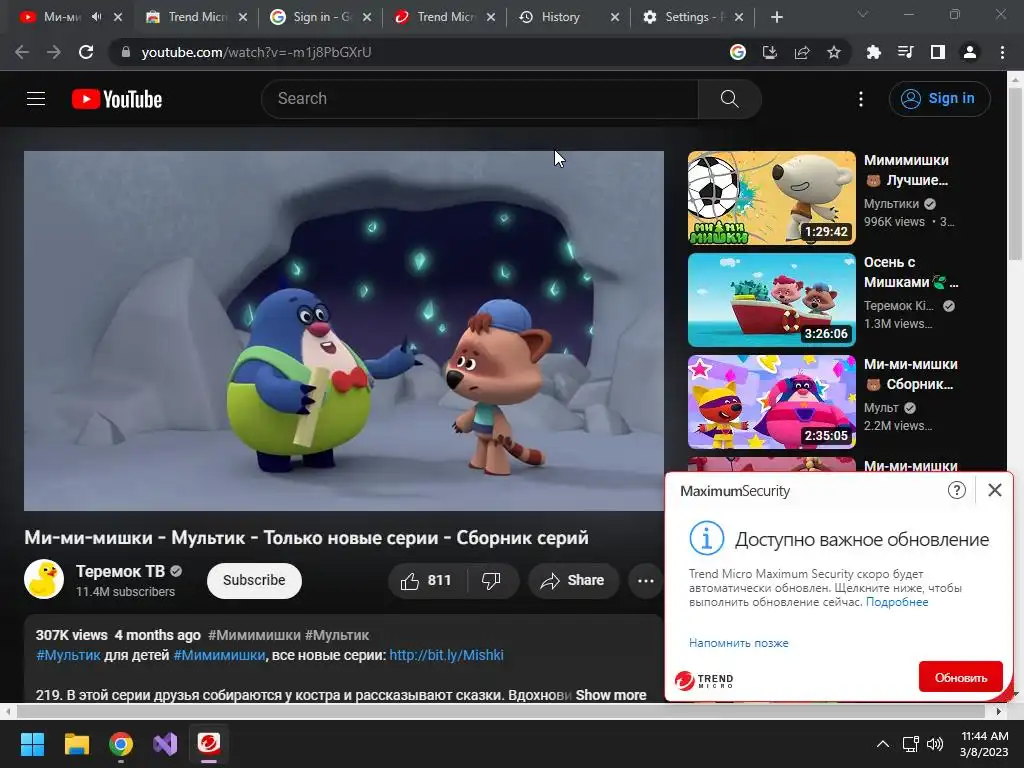The image size is (1024, 768).
Task: Go back to the previous page
Action: (x=22, y=52)
